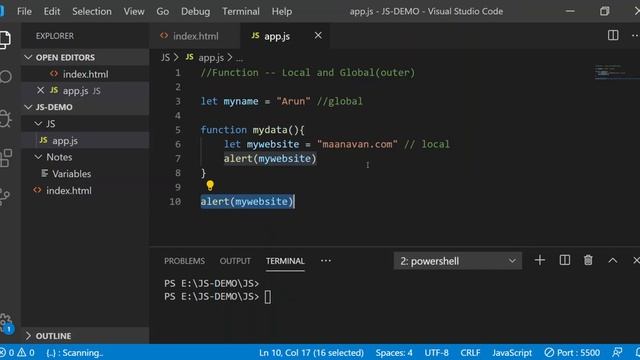
Task: Select the TERMINAL panel tab
Action: coord(285,261)
